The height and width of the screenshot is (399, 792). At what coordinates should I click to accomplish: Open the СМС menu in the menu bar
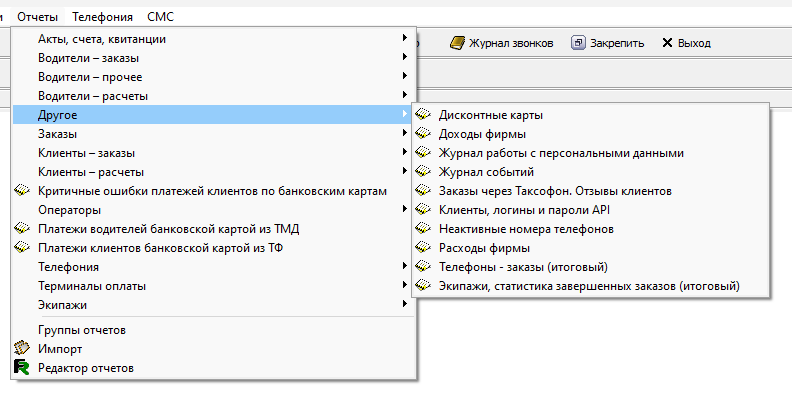click(161, 17)
